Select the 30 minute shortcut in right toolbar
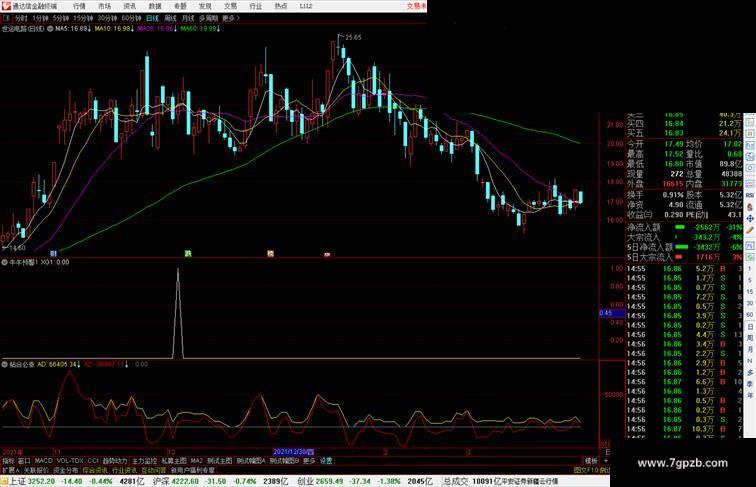This screenshot has height=487, width=756. (x=750, y=303)
